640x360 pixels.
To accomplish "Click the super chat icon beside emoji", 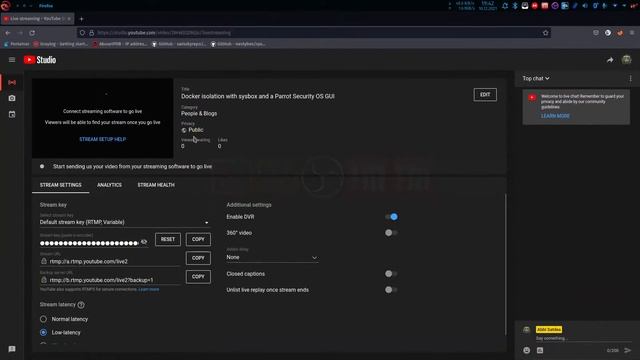I will 540,350.
